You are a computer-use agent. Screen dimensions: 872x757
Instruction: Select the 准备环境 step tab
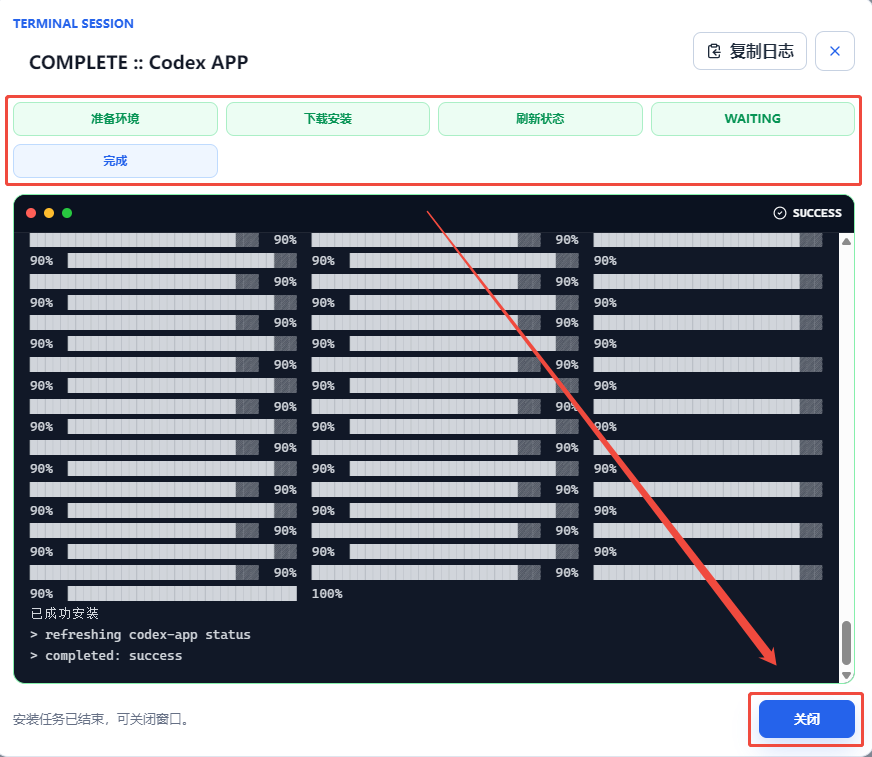(115, 118)
